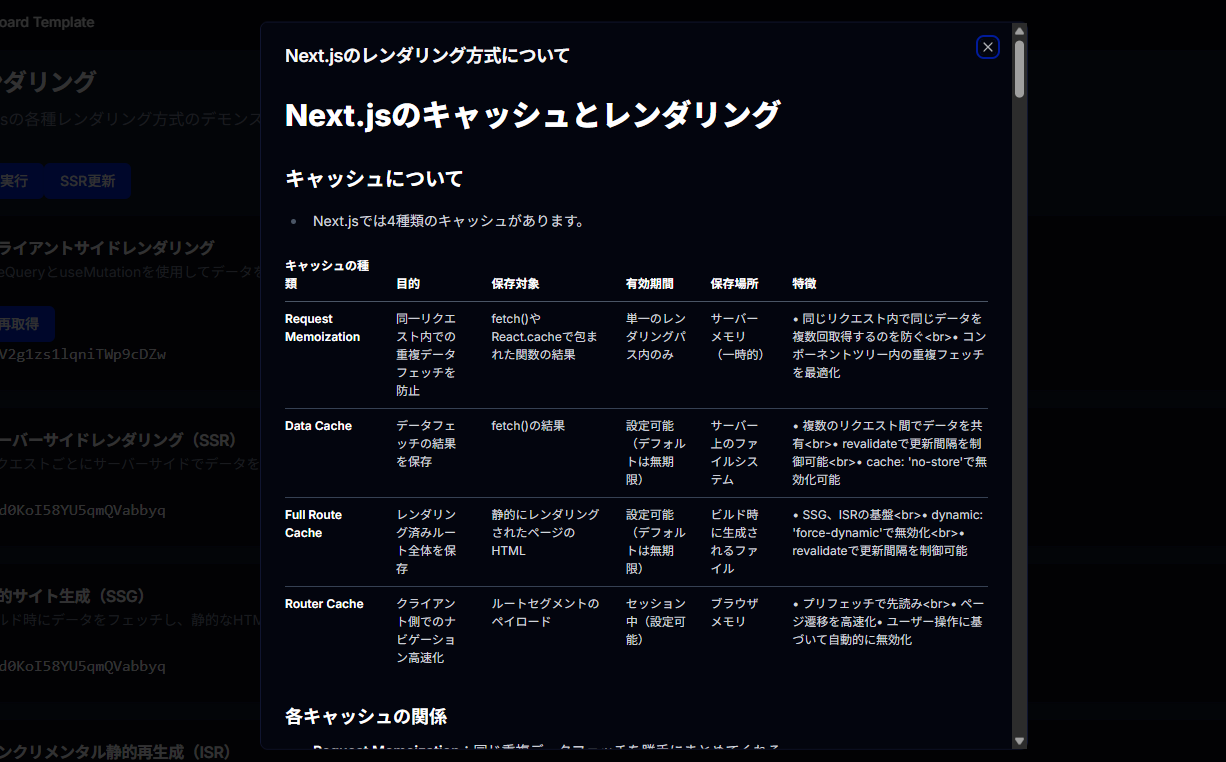Click the '同一リクエスト内での重複データフェッチを防止' cell

click(x=426, y=355)
